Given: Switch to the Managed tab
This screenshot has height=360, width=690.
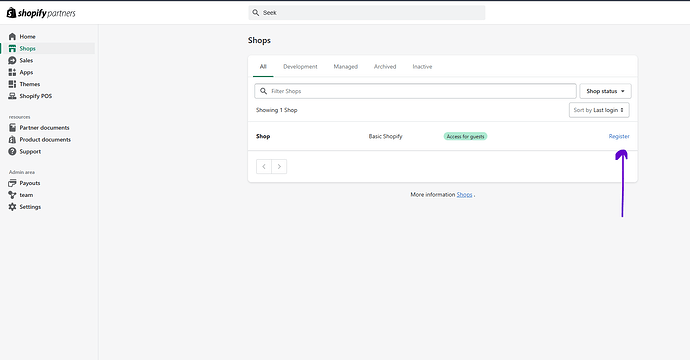Looking at the screenshot, I should pyautogui.click(x=345, y=66).
